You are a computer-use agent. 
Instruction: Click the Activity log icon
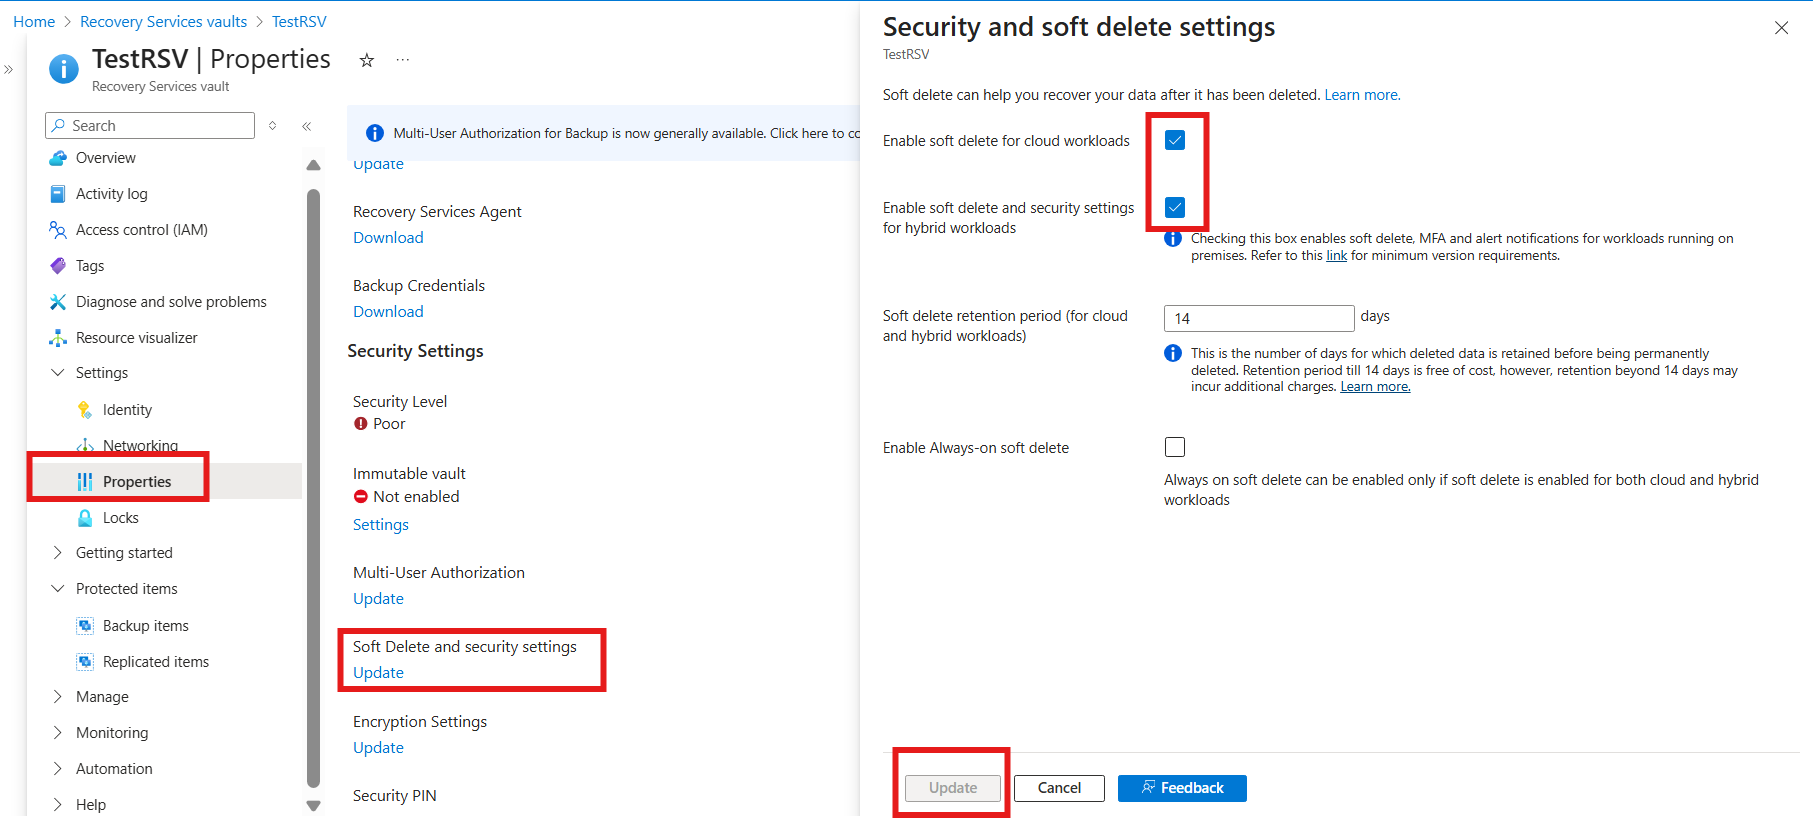tap(58, 194)
